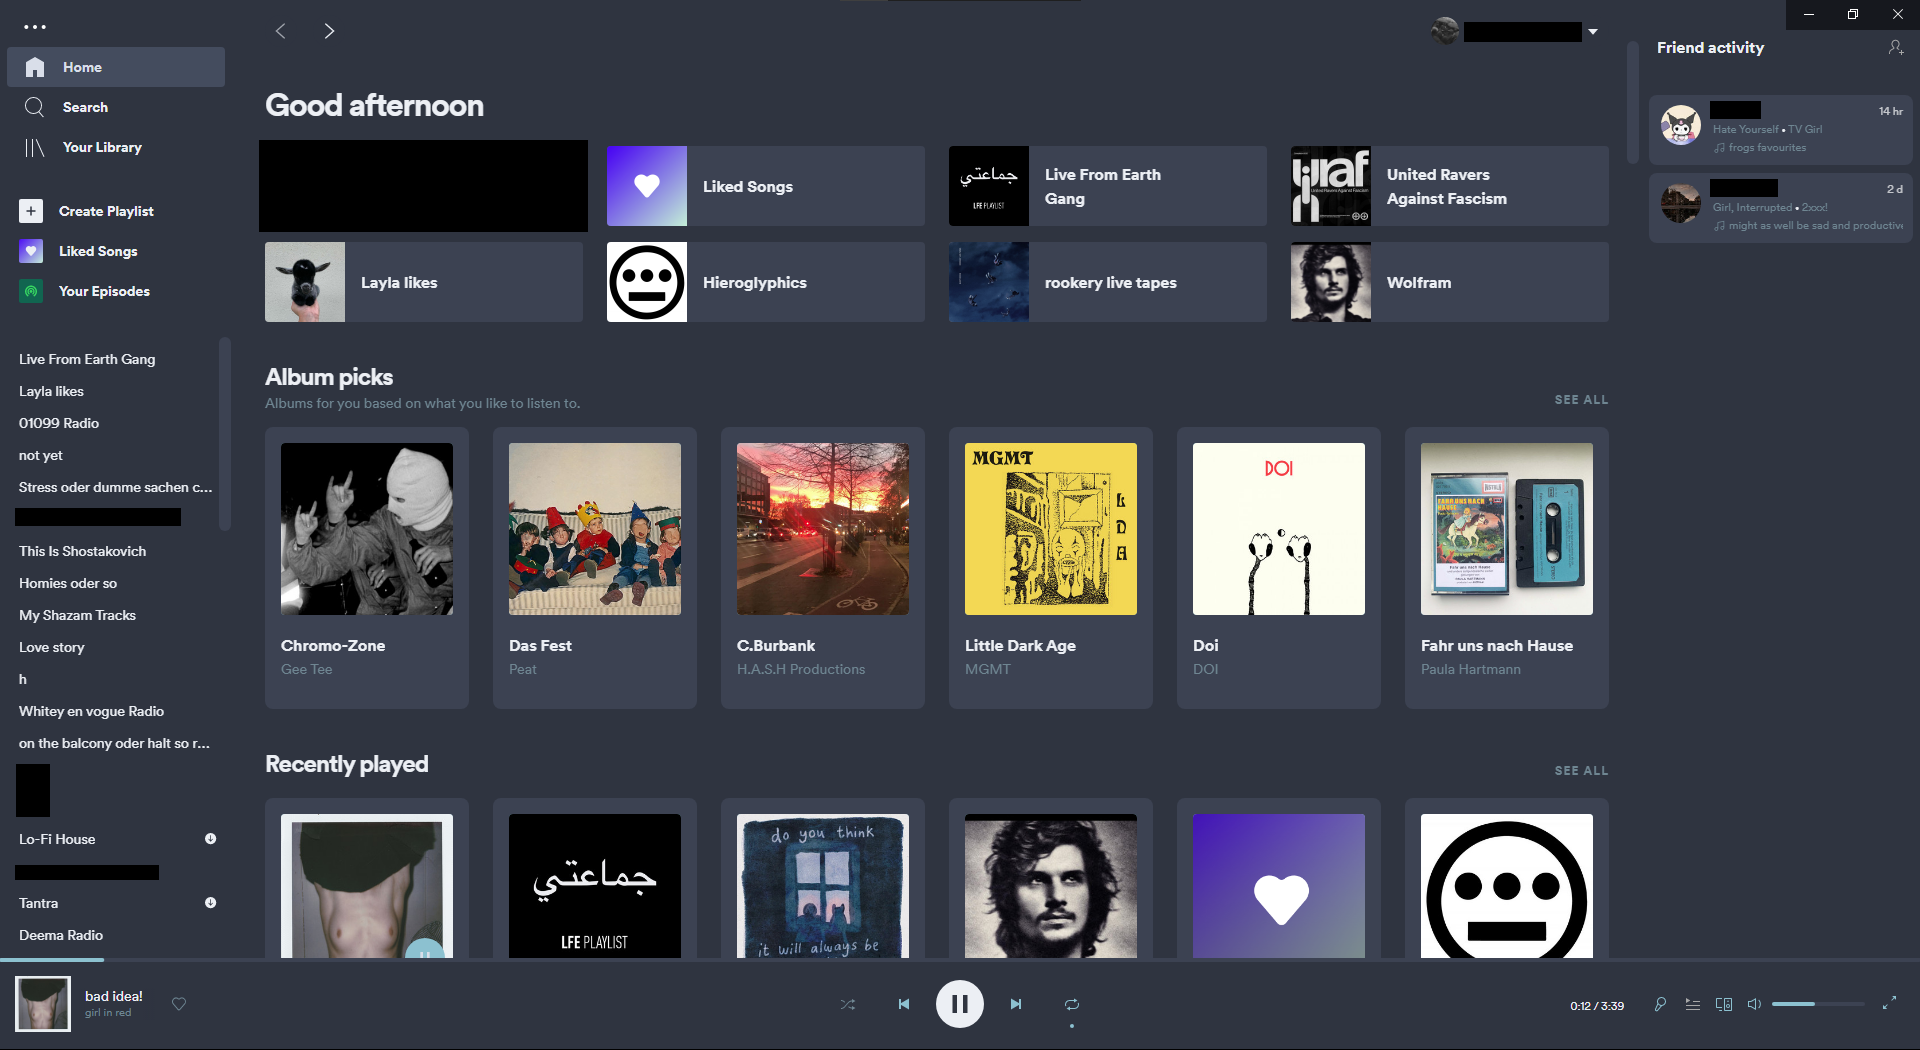Open the Chromo-Zone album

pyautogui.click(x=367, y=568)
